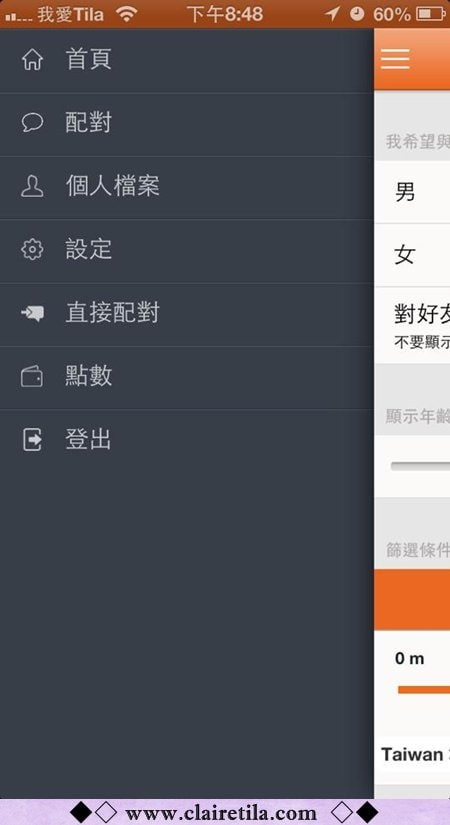The width and height of the screenshot is (450, 825).
Task: Tap the speech bubble icon for 配對
Action: (x=32, y=123)
